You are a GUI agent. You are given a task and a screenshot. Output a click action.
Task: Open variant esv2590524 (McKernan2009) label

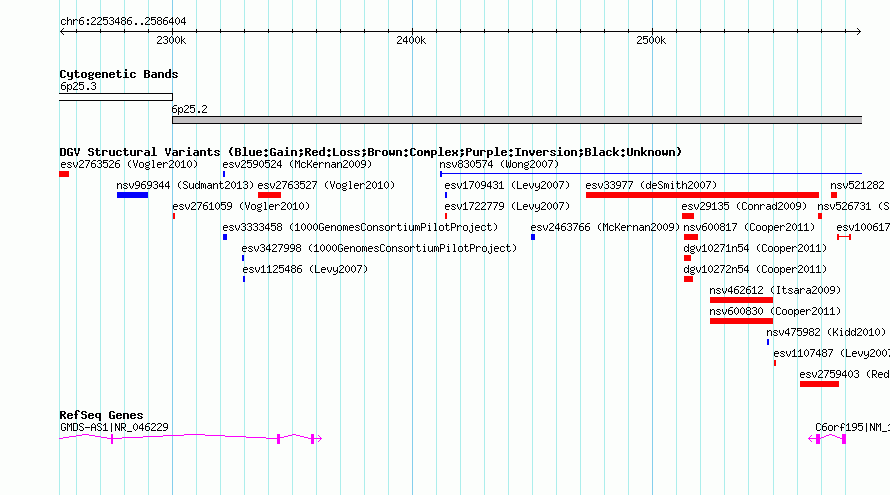[297, 165]
